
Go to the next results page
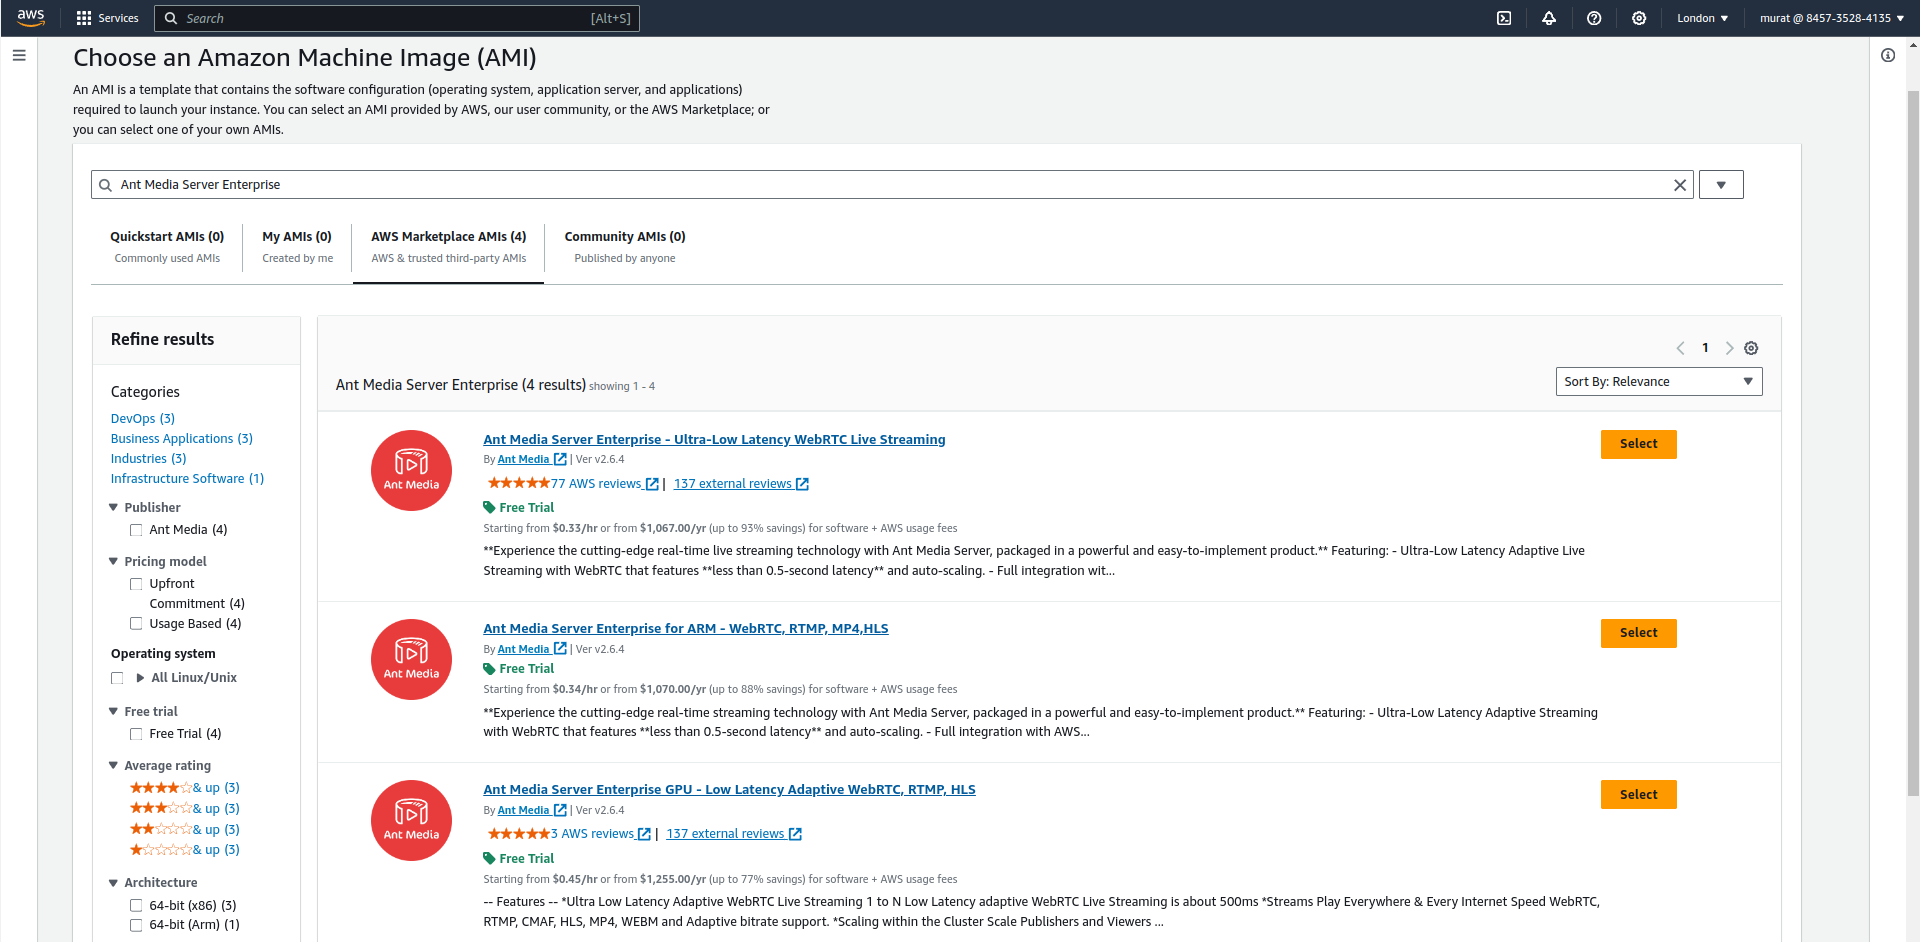coord(1729,348)
